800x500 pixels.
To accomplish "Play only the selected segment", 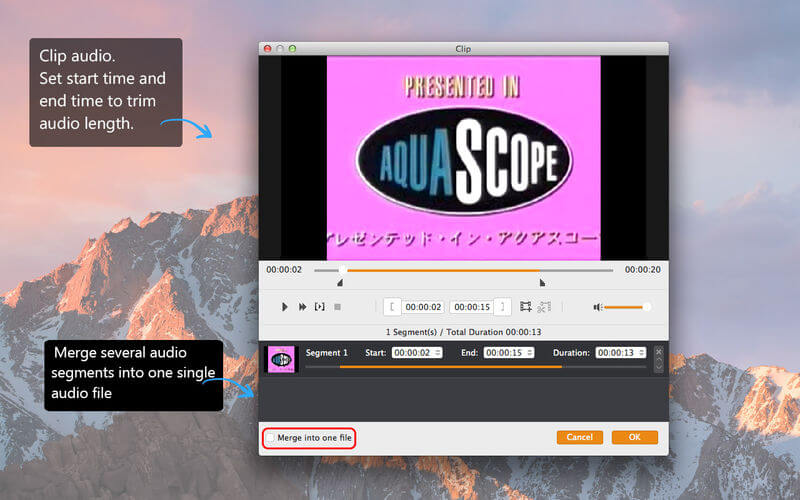I will (319, 307).
